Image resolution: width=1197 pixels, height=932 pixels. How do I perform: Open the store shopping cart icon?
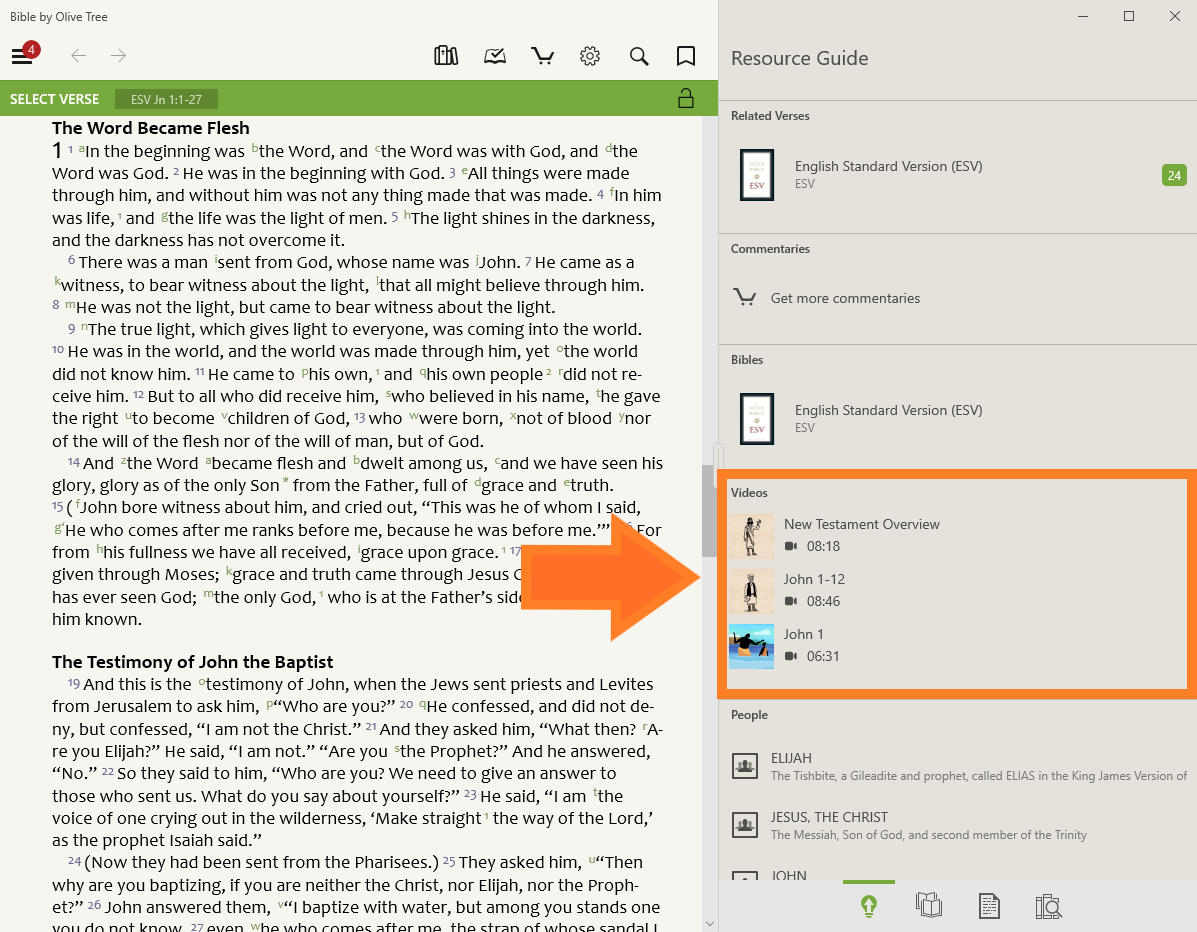point(542,56)
